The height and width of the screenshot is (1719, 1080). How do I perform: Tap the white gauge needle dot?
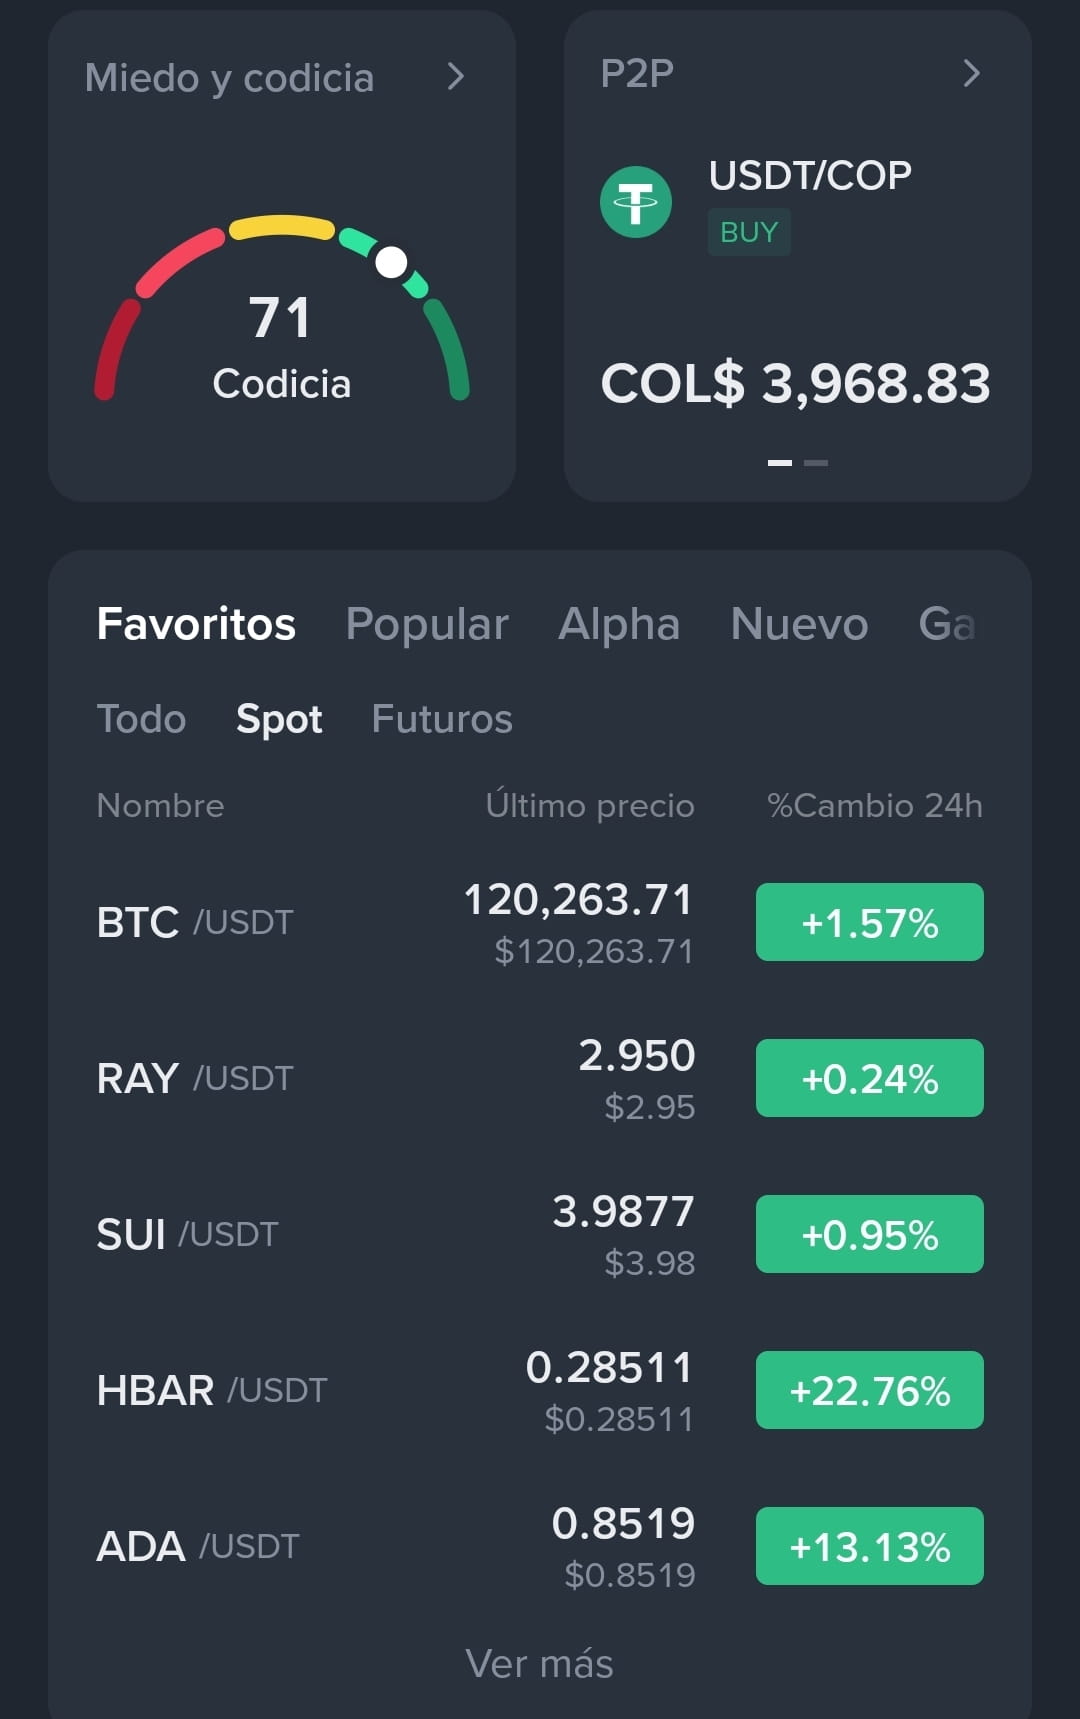391,262
